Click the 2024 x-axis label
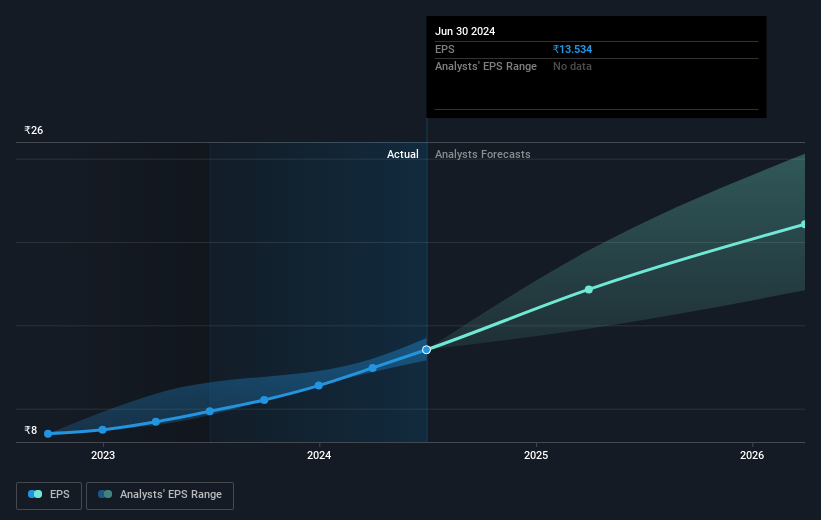This screenshot has width=821, height=520. pyautogui.click(x=319, y=455)
